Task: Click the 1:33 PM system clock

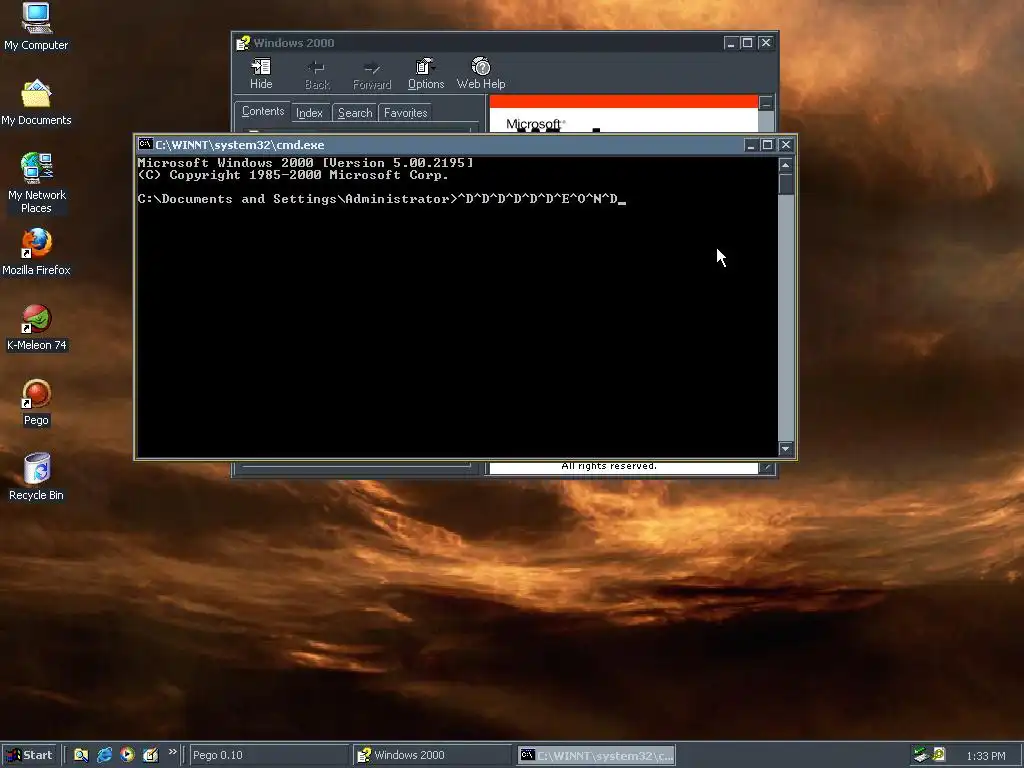Action: 985,756
